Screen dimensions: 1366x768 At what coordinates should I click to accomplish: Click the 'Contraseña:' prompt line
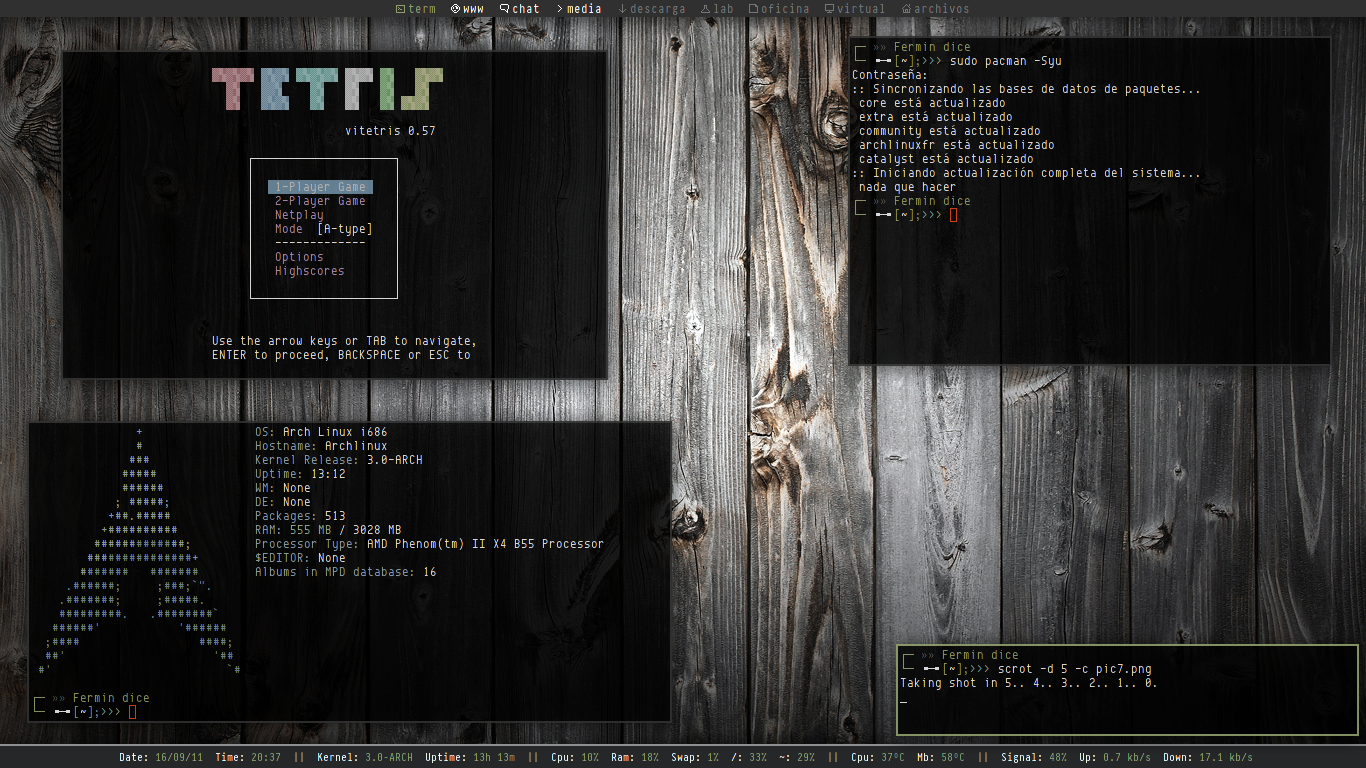point(890,75)
